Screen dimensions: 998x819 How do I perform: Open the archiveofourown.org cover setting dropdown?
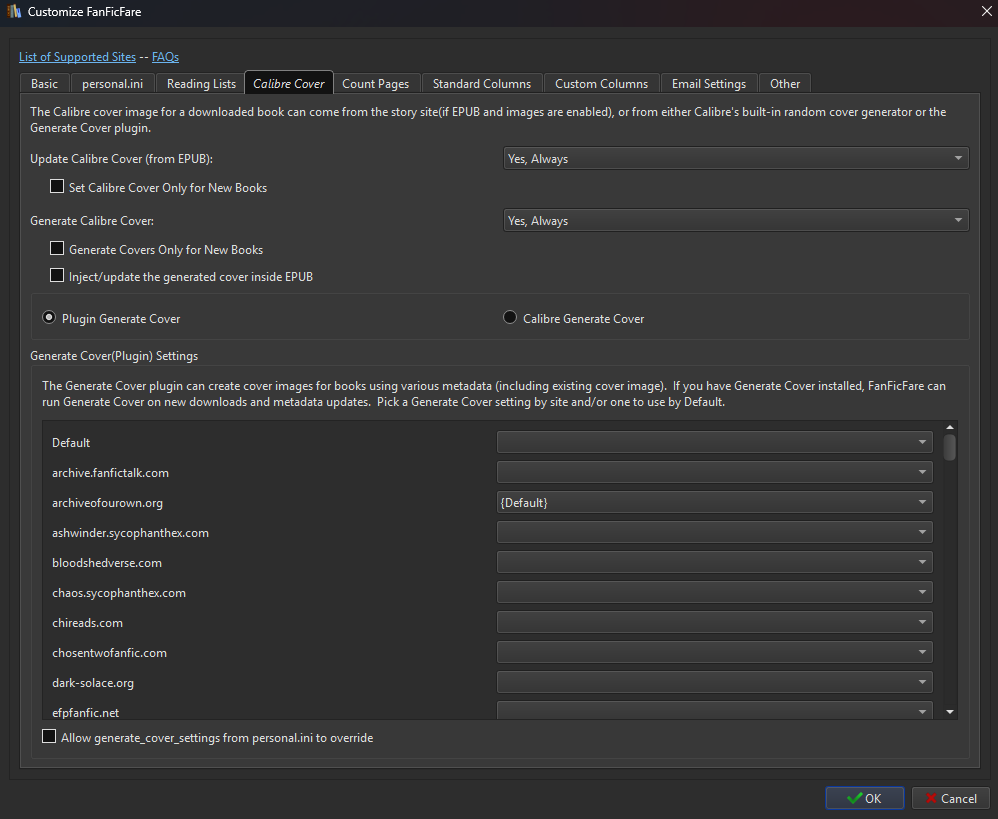coord(714,502)
